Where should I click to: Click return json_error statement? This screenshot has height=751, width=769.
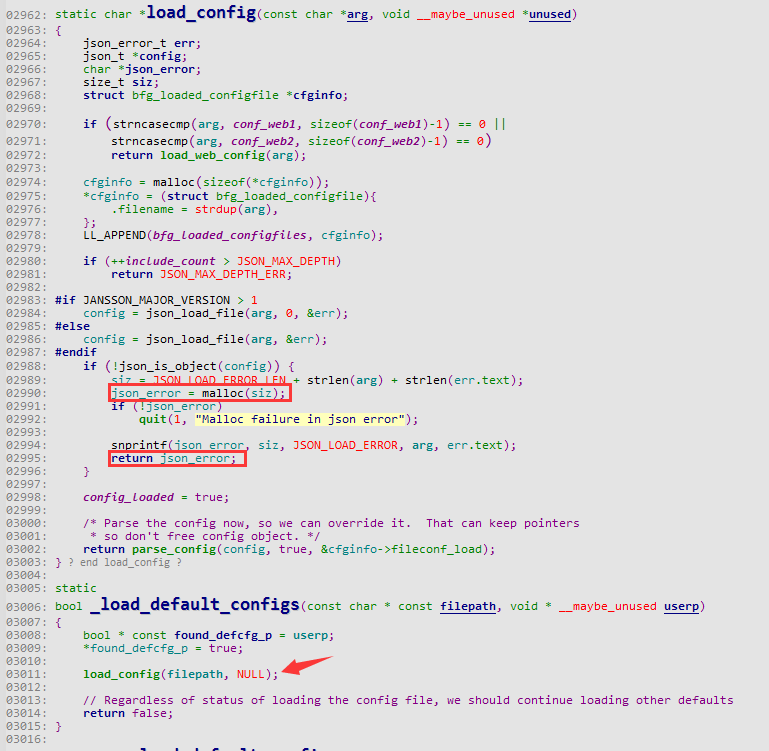[x=174, y=459]
